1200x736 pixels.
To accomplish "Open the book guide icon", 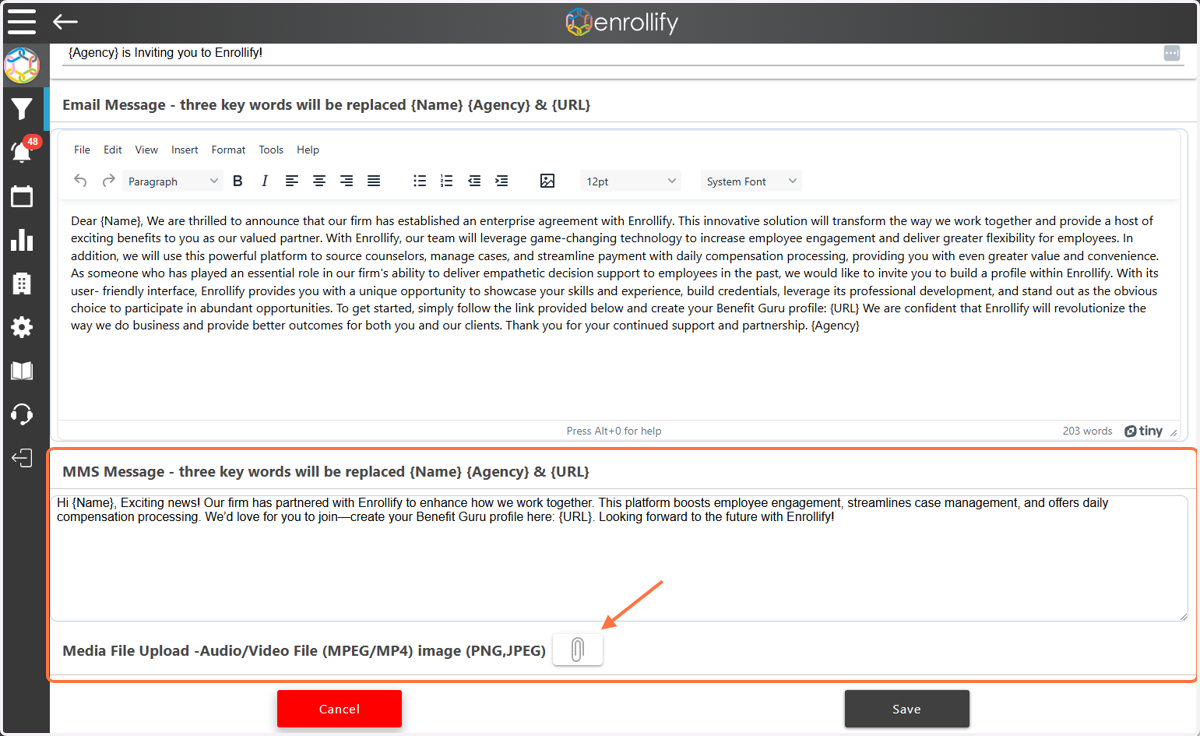I will [22, 371].
